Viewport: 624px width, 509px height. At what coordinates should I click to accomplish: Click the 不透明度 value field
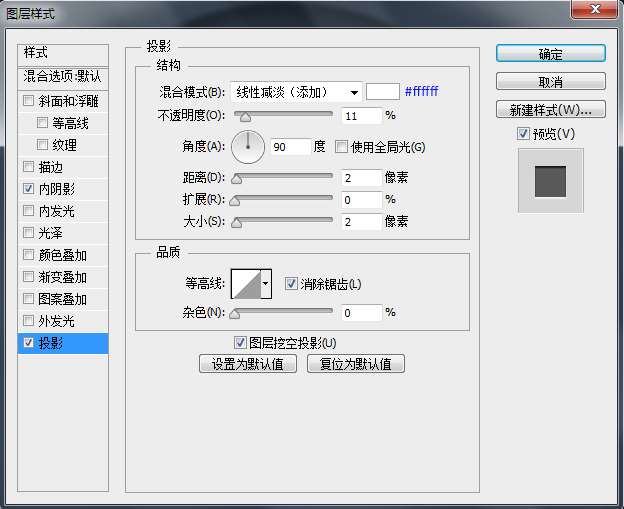point(362,116)
